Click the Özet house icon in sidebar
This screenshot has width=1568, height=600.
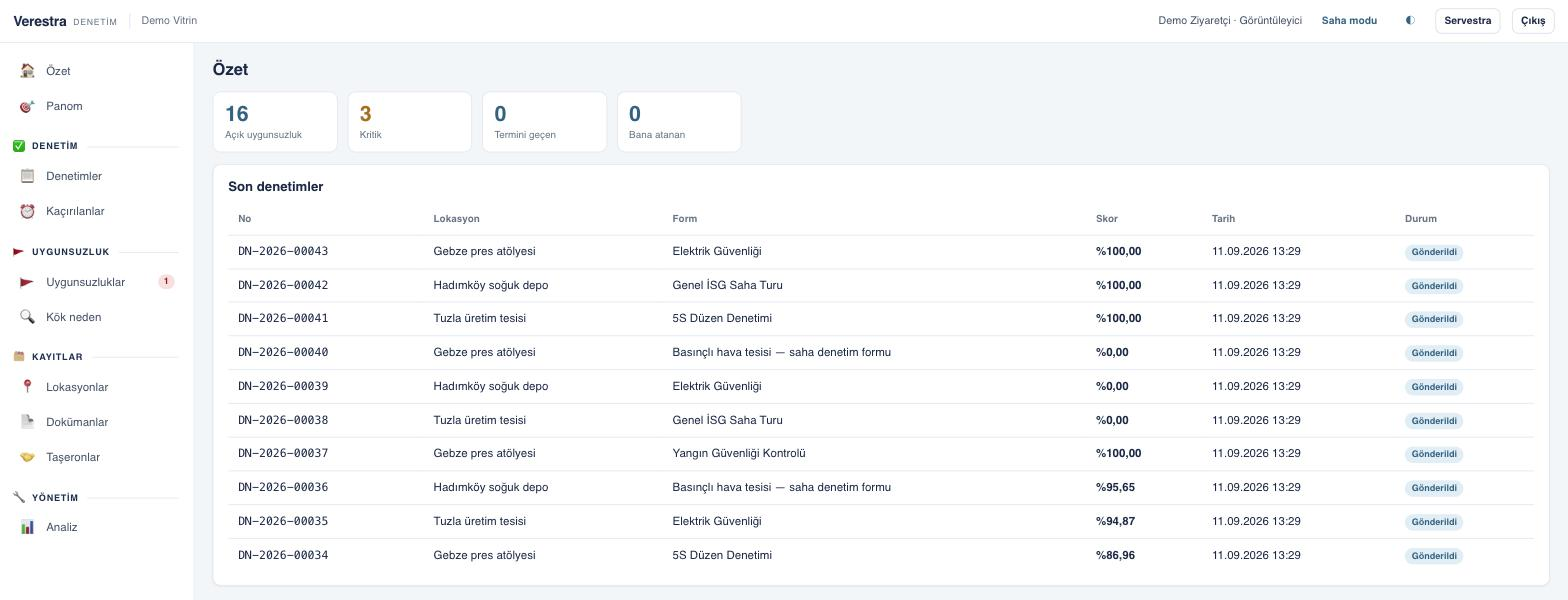click(27, 71)
